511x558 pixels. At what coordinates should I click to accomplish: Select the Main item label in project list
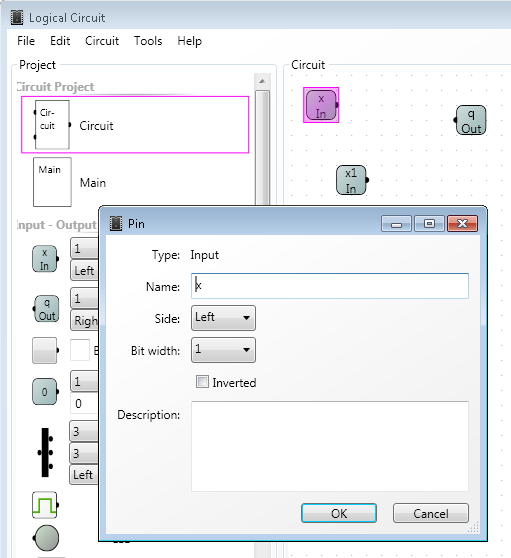(93, 183)
